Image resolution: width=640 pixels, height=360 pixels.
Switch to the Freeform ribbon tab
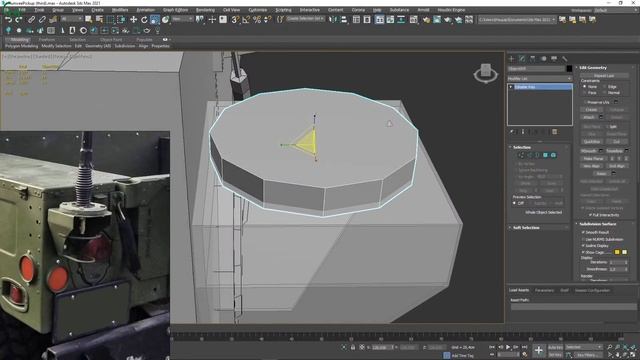tap(47, 40)
